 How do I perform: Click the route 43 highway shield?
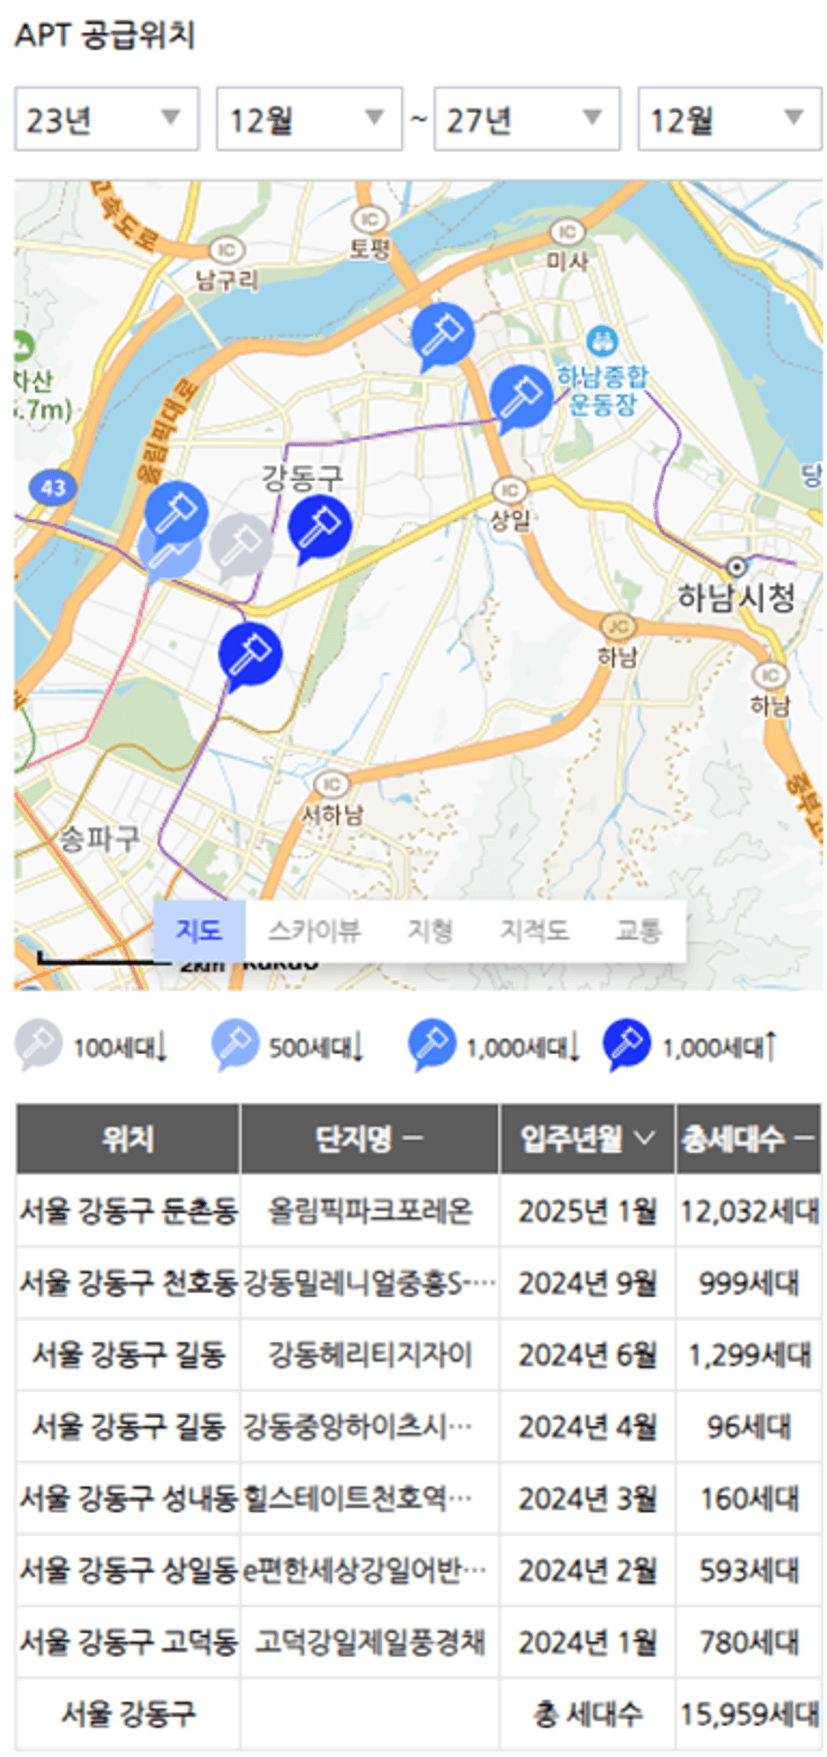(x=53, y=488)
